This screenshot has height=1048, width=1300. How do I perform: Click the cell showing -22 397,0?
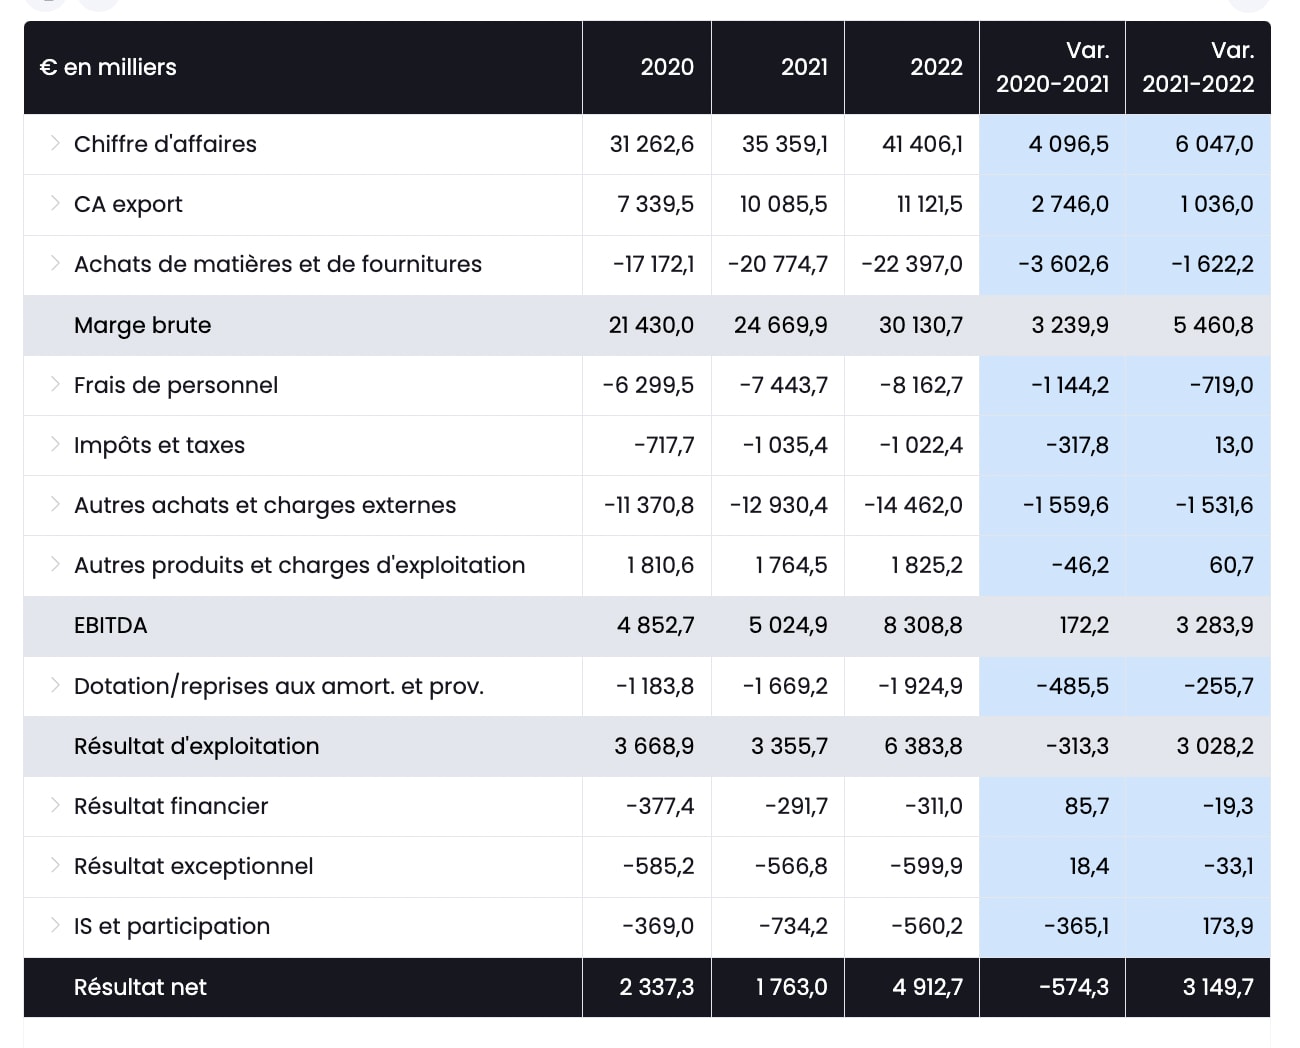coord(911,264)
